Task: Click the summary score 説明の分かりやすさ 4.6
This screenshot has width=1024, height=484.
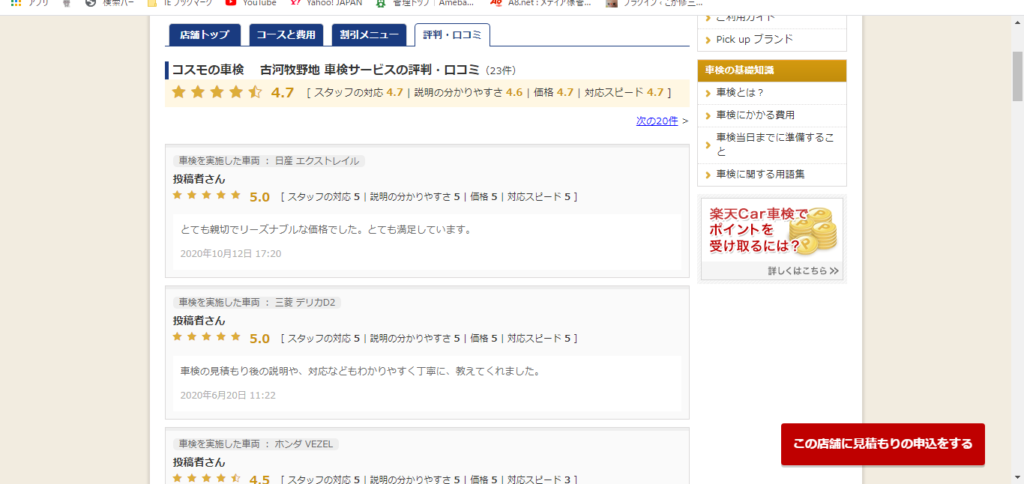Action: (x=468, y=93)
